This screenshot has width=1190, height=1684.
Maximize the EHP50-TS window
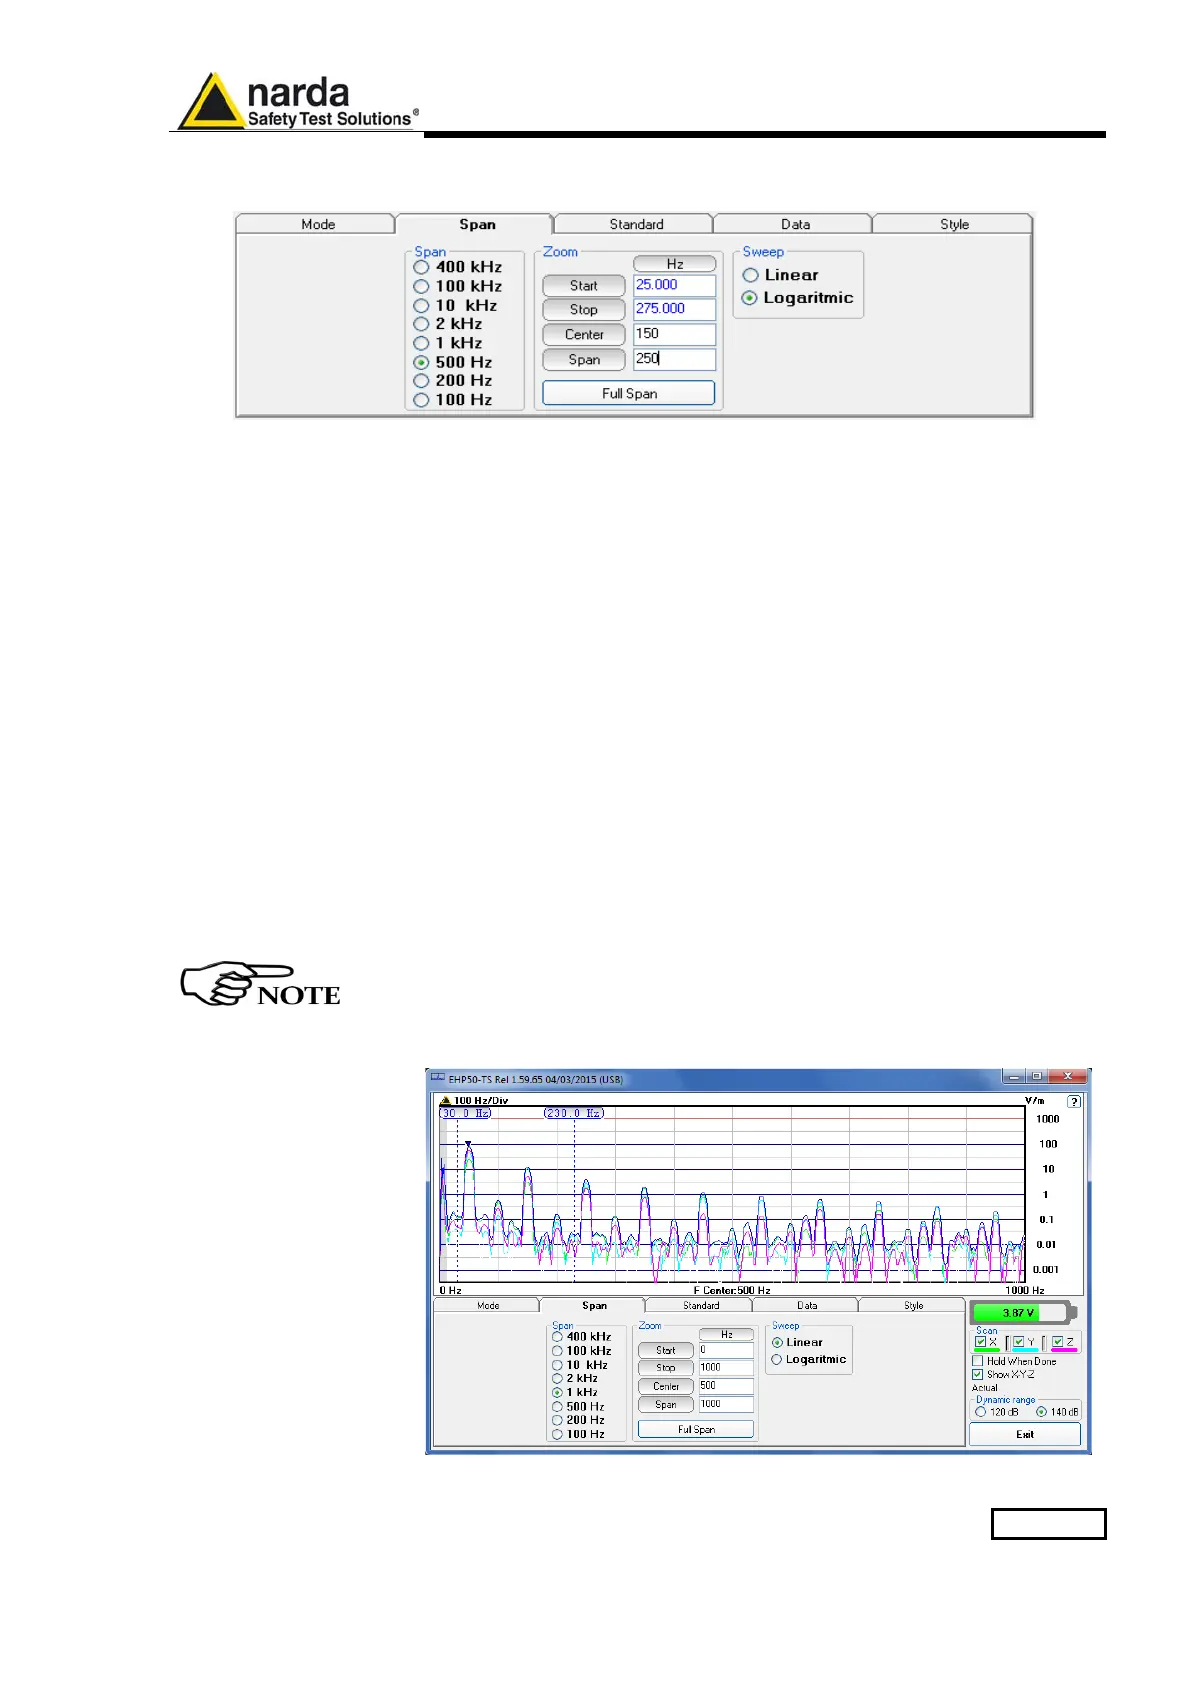tap(1037, 1077)
